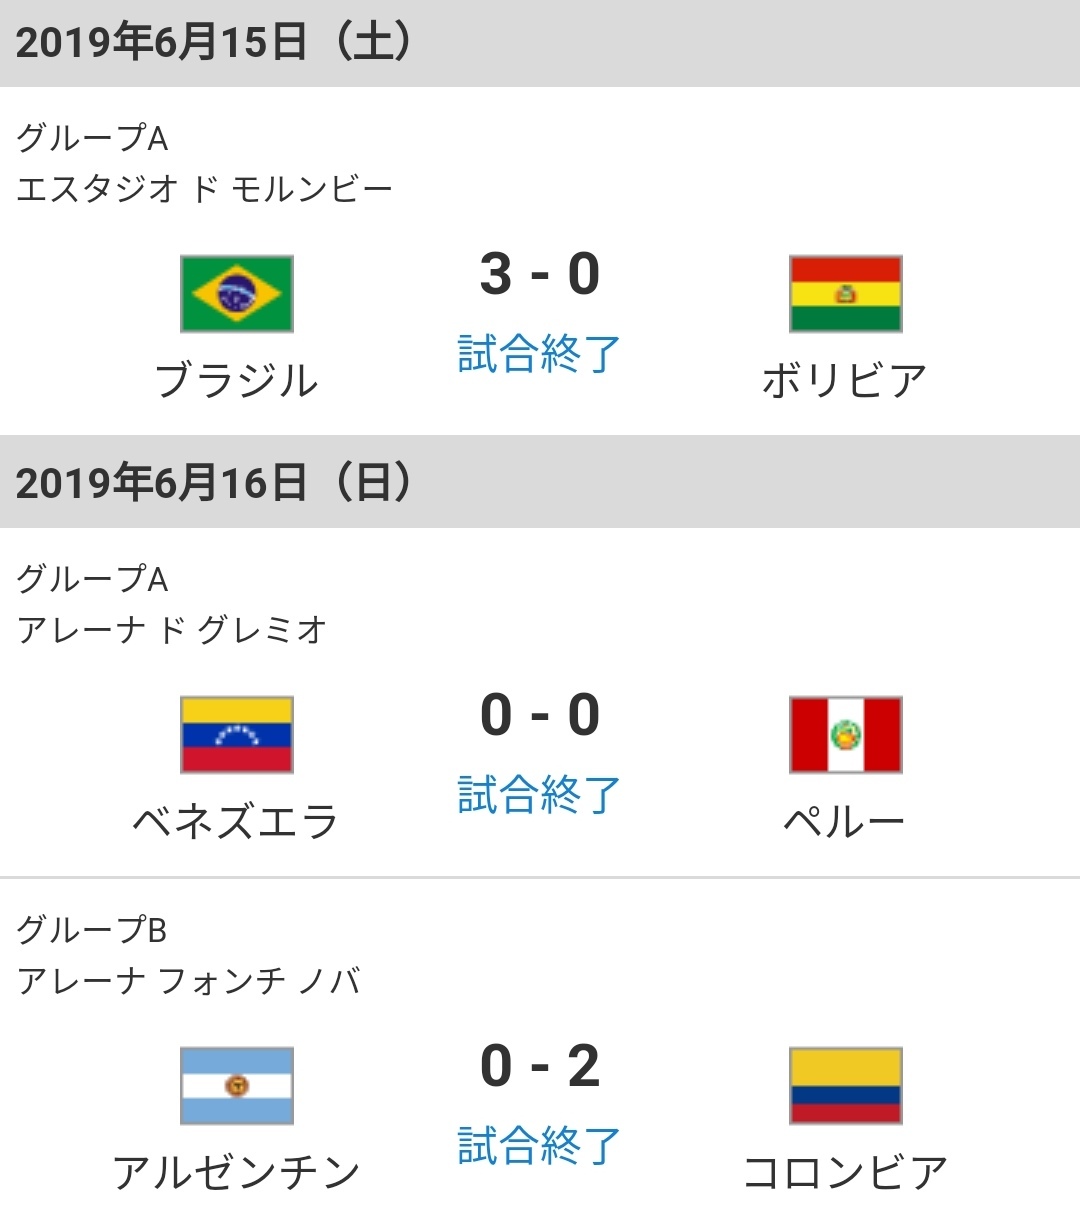This screenshot has height=1223, width=1080.
Task: Tap the Venezuela flag icon
Action: [x=237, y=735]
